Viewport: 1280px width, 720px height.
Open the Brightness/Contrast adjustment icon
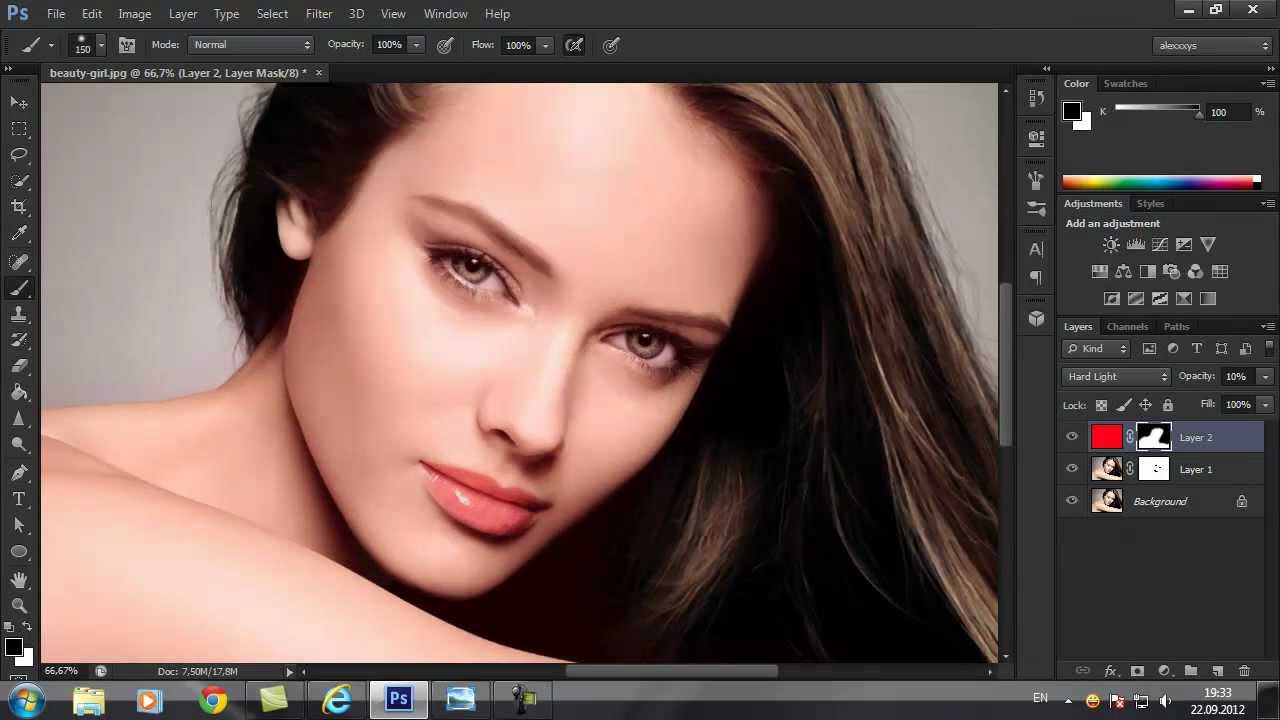click(x=1111, y=245)
